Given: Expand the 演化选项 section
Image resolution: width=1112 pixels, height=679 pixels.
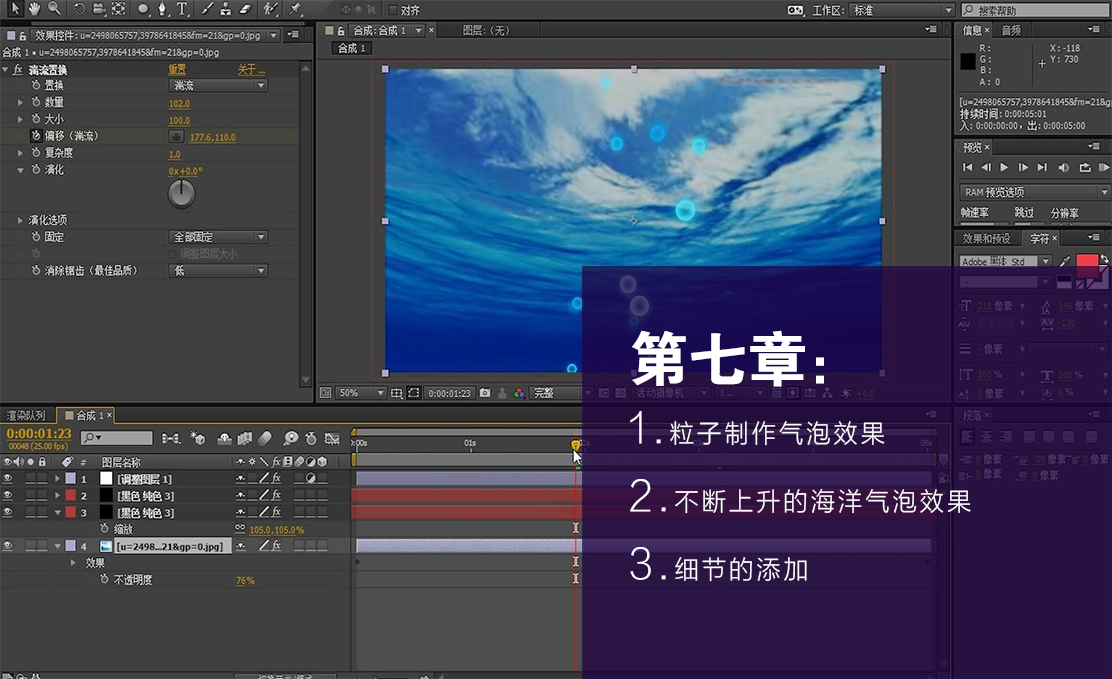Looking at the screenshot, I should tap(21, 220).
